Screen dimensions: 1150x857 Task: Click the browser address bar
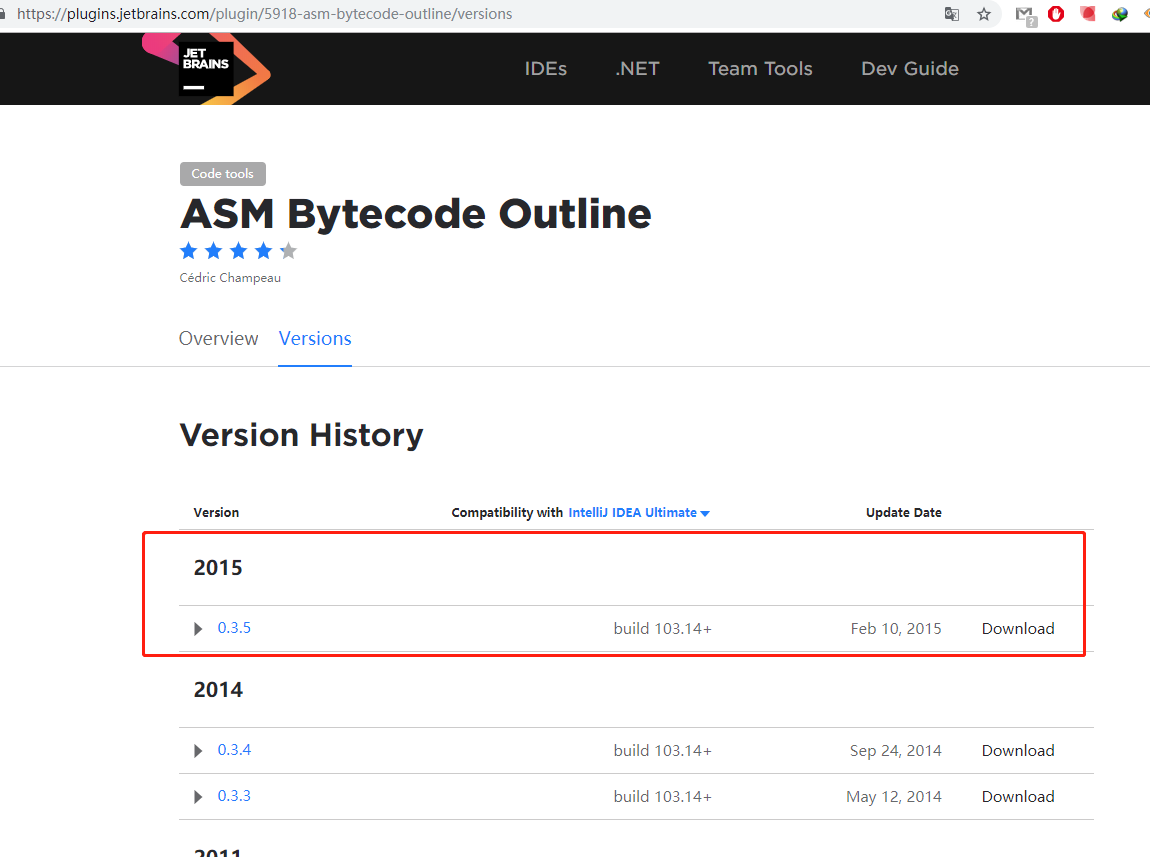click(400, 14)
